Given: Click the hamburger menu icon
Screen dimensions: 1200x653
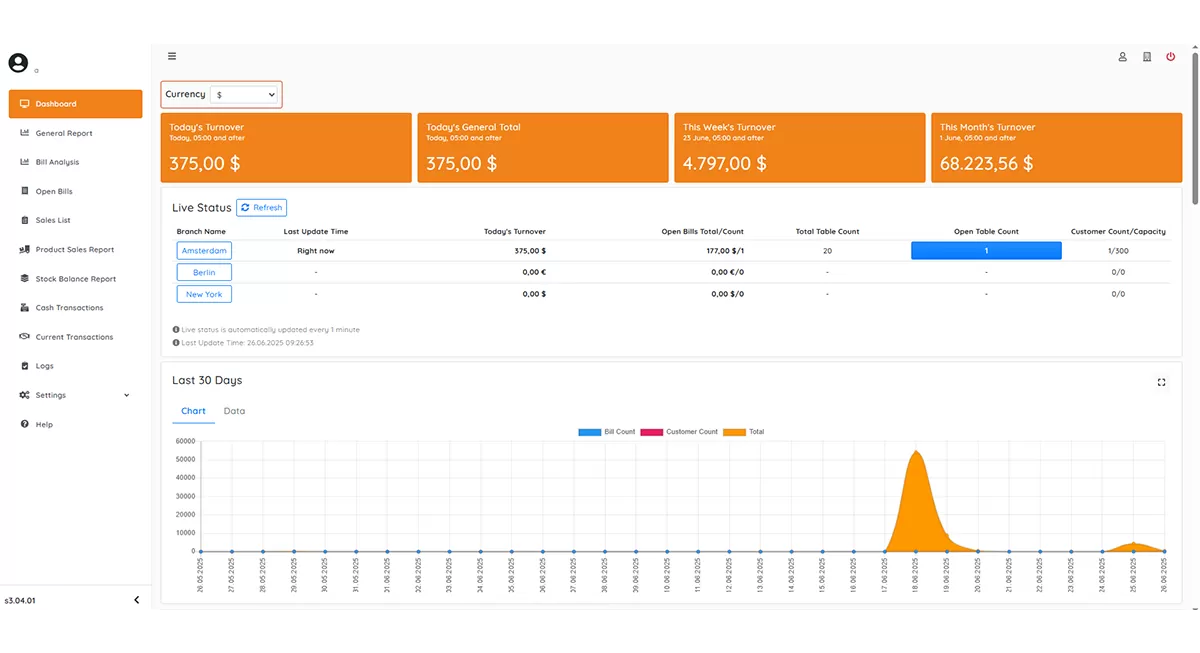Looking at the screenshot, I should 172,57.
